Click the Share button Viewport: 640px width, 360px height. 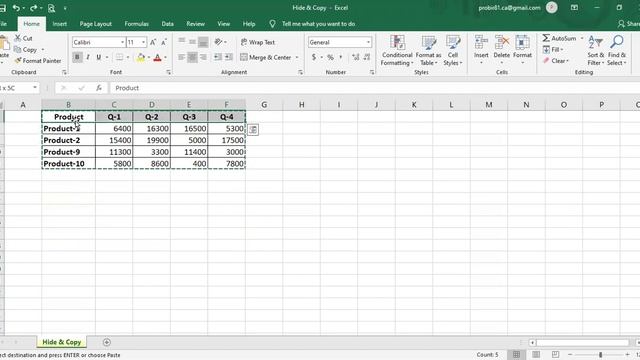[x=629, y=24]
